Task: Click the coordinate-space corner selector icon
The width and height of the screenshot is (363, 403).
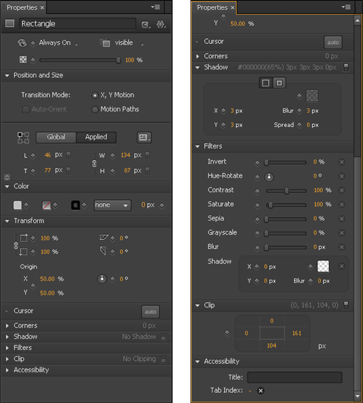Action: click(23, 138)
